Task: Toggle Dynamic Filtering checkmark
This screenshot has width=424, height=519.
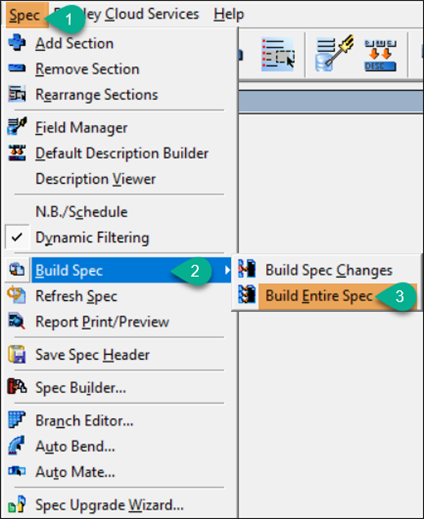Action: (17, 237)
